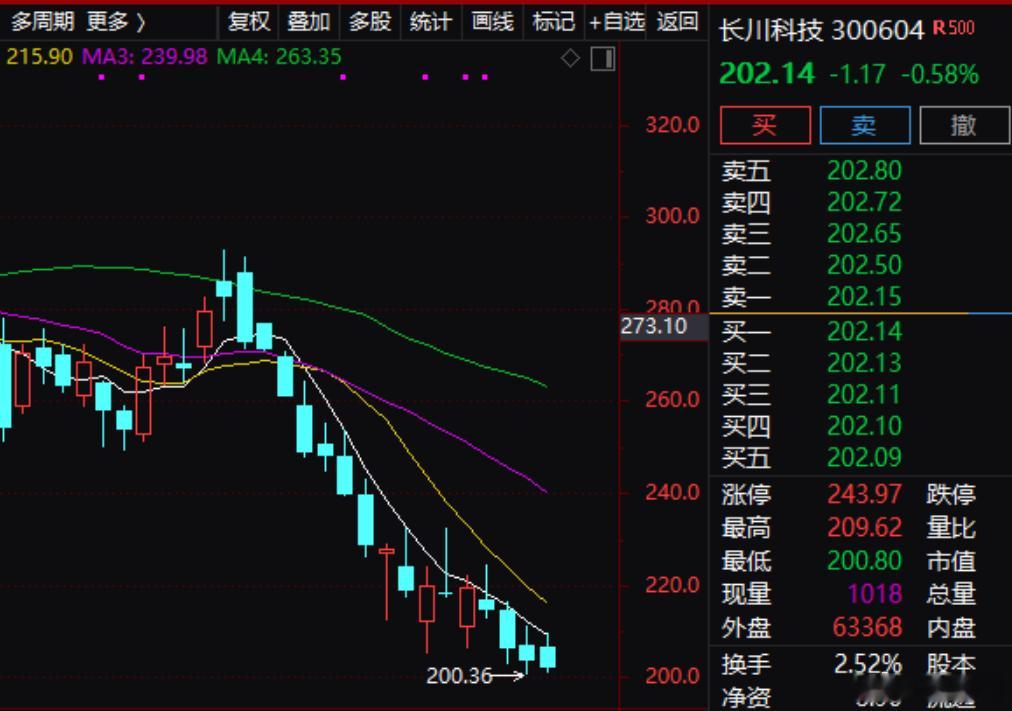
Task: Toggle the side panel layout icon
Action: pos(603,59)
